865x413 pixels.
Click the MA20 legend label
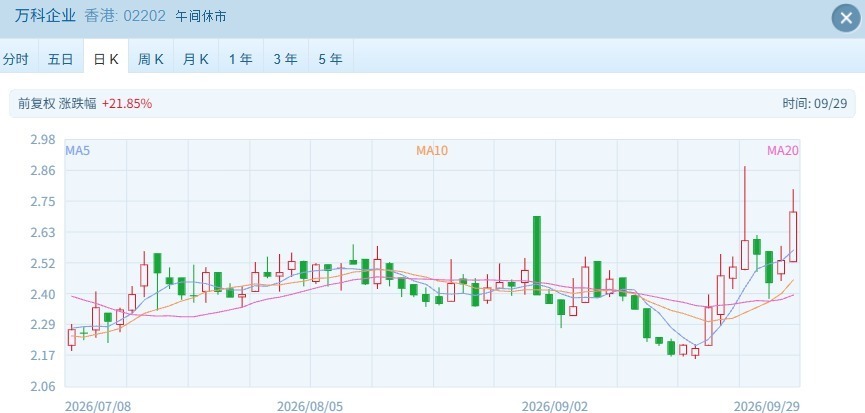pyautogui.click(x=783, y=151)
